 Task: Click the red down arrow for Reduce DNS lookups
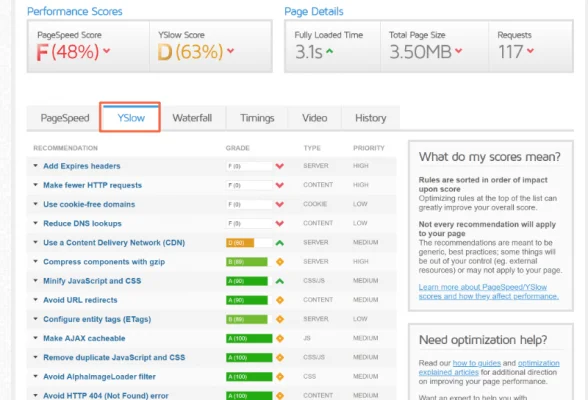click(279, 223)
